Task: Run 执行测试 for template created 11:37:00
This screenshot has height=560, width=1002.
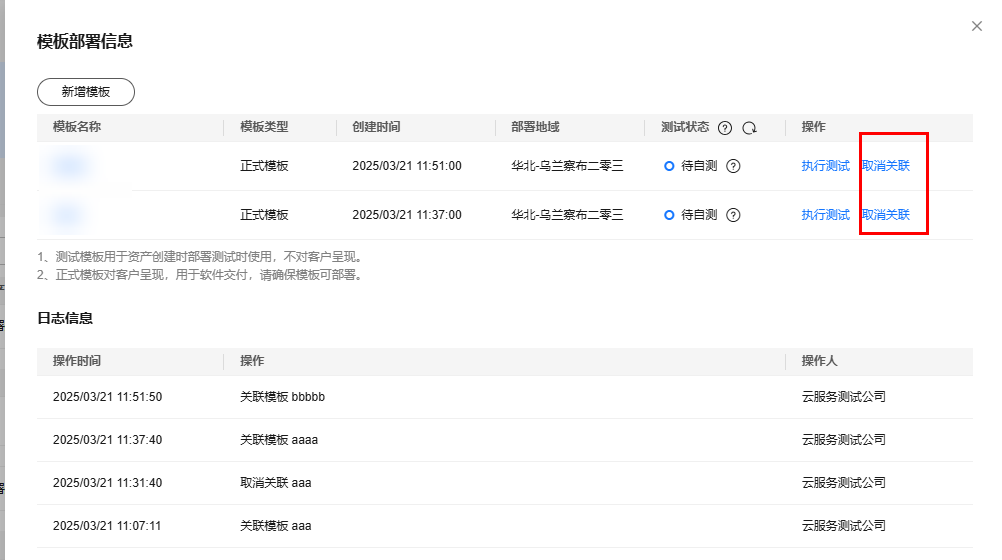Action: click(825, 215)
